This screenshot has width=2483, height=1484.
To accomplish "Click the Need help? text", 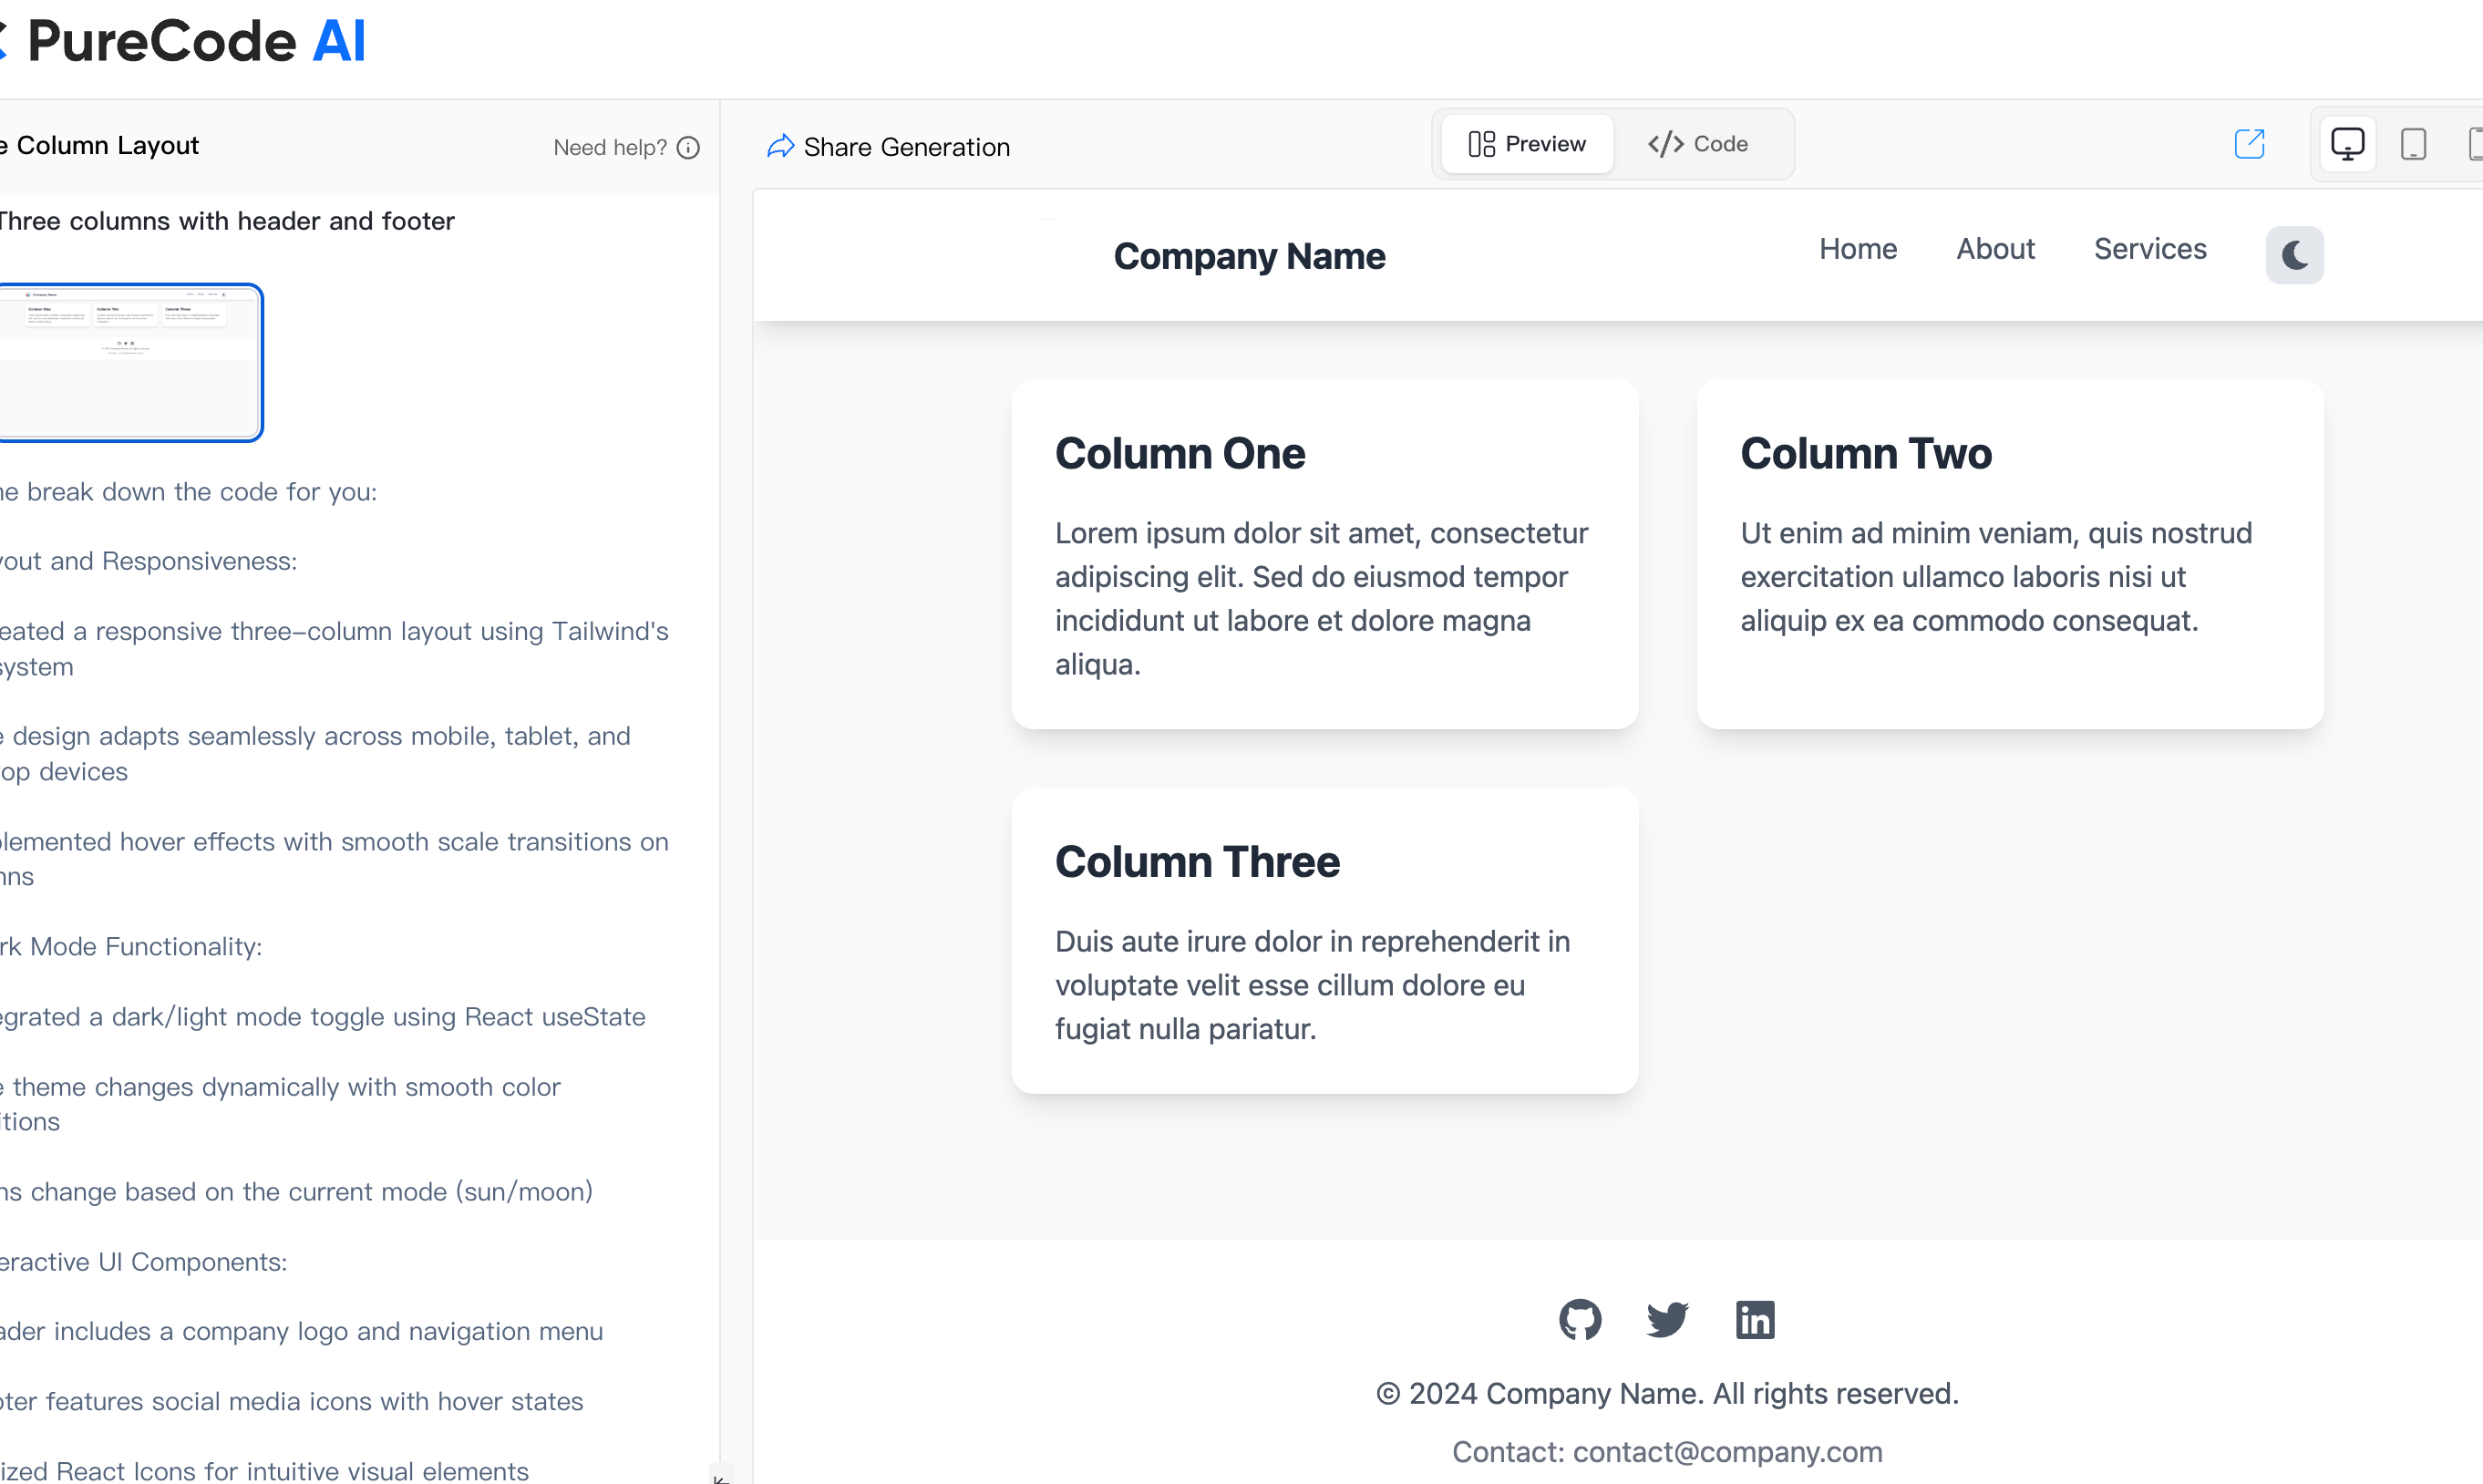I will point(610,148).
